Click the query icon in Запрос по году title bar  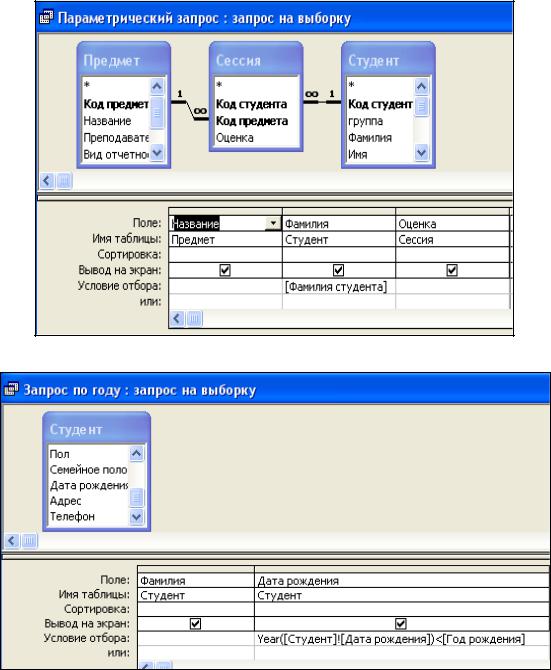[x=11, y=389]
